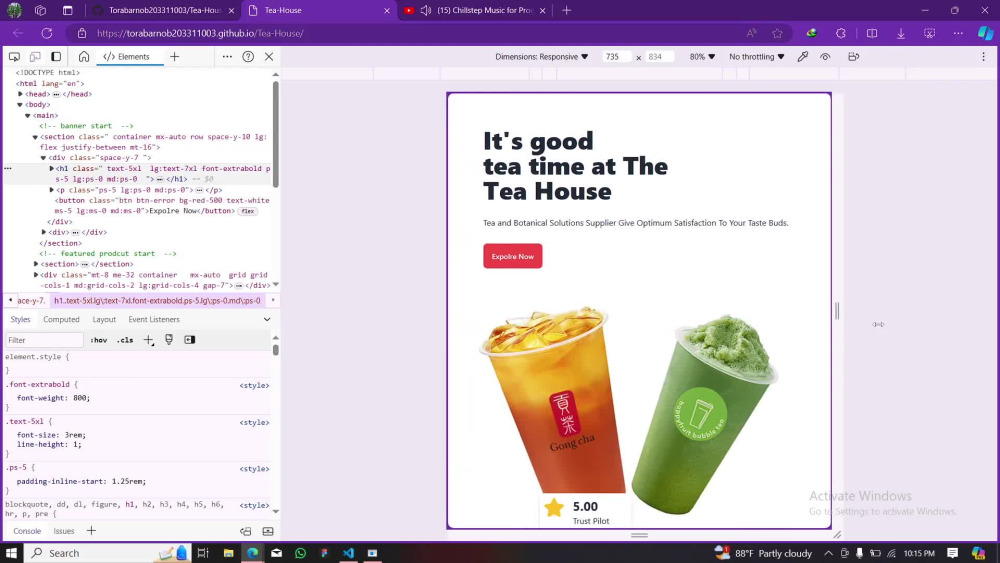Toggle device emulation icon in DevTools
Screen dimensions: 1000x563
[x=35, y=57]
